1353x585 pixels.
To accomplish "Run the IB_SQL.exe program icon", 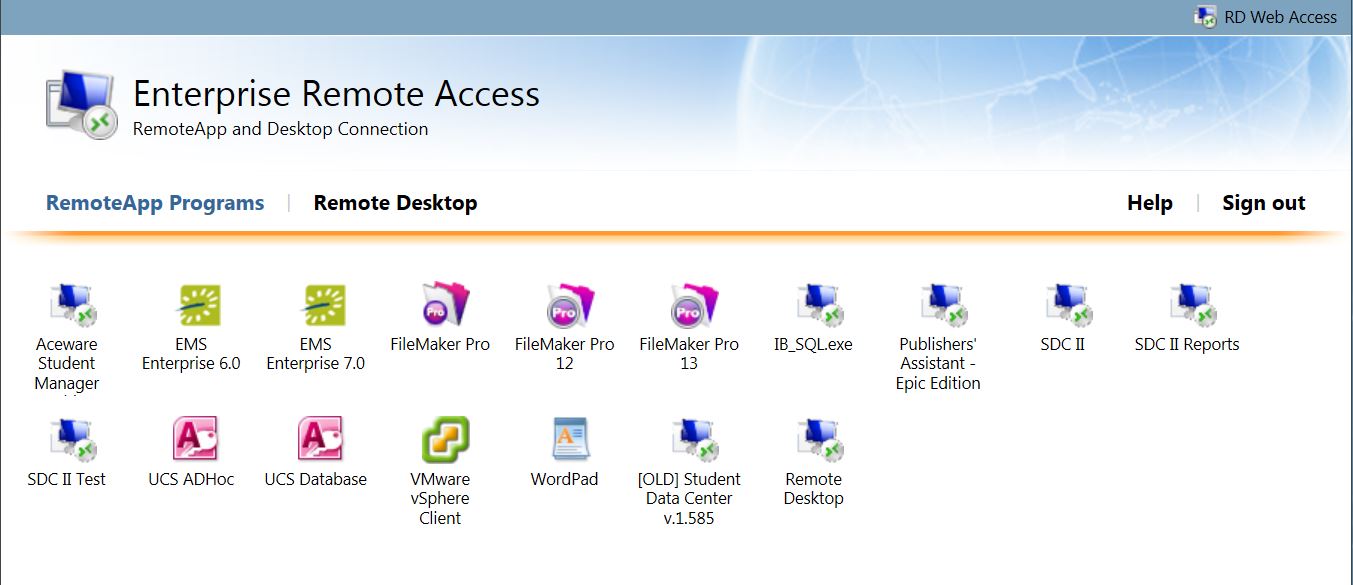I will coord(819,305).
